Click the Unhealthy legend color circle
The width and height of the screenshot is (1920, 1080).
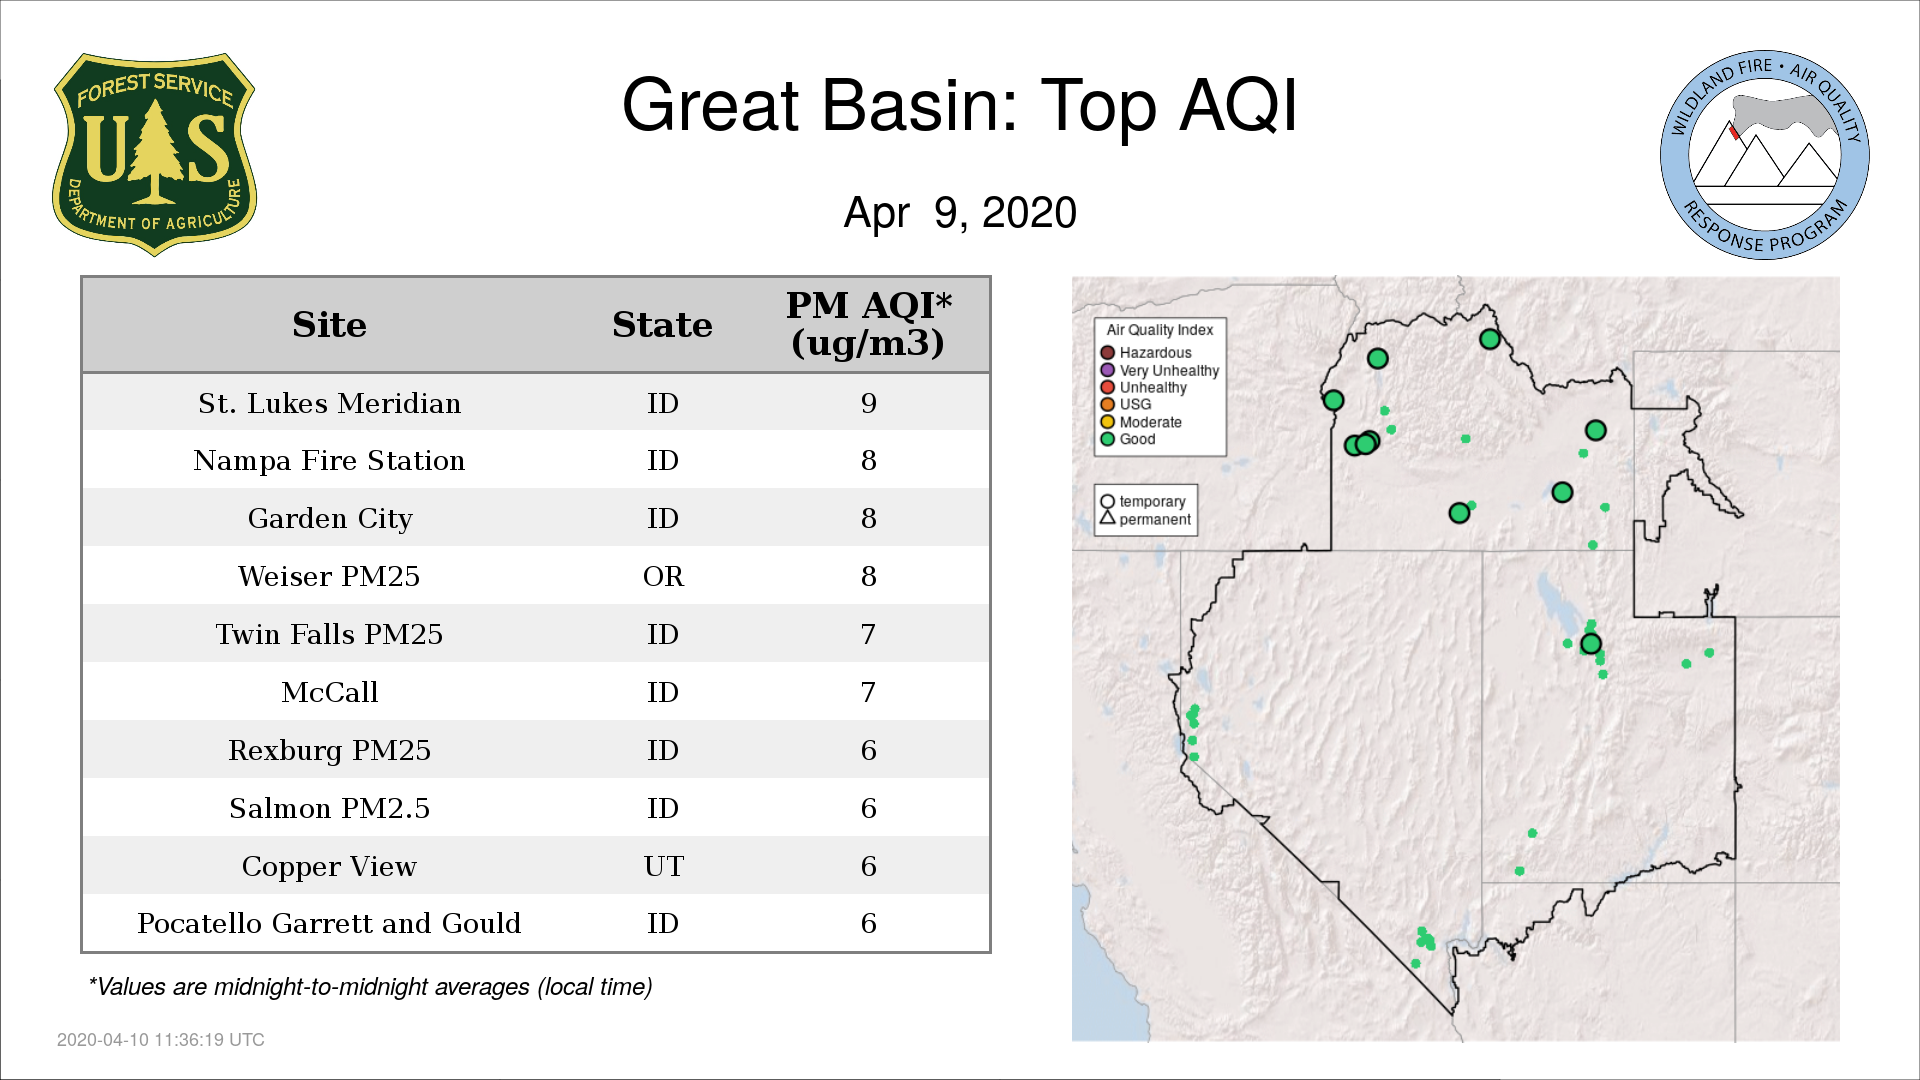1107,387
